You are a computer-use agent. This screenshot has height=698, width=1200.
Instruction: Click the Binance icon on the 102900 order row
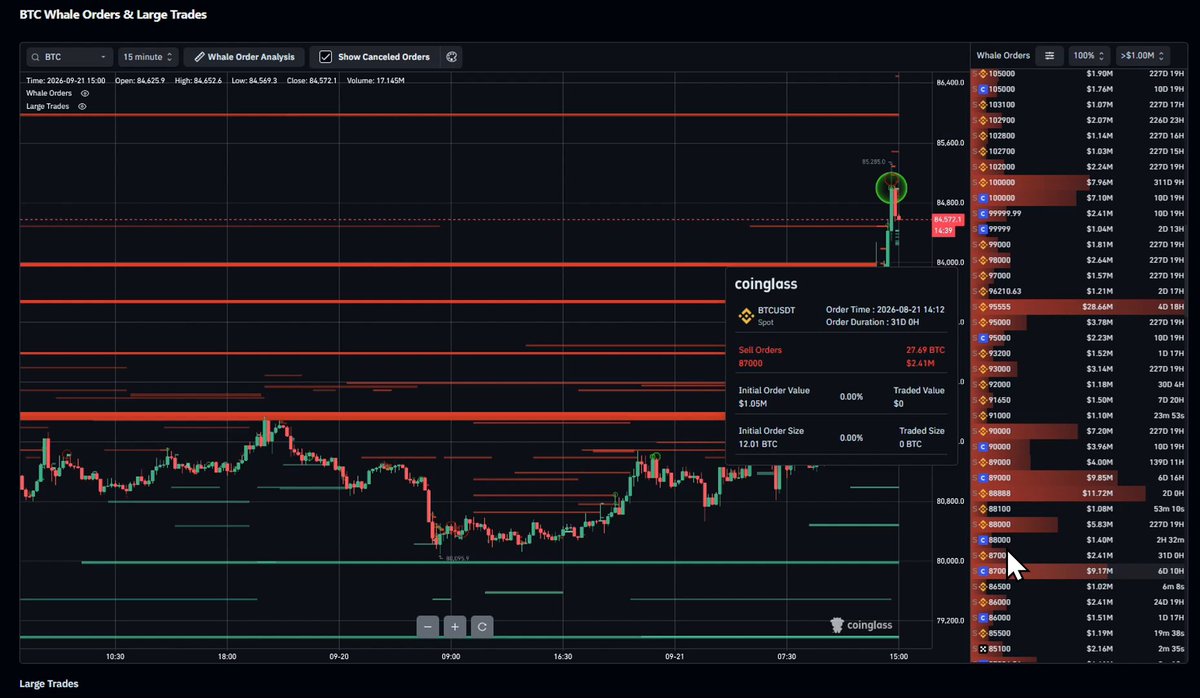click(x=982, y=120)
